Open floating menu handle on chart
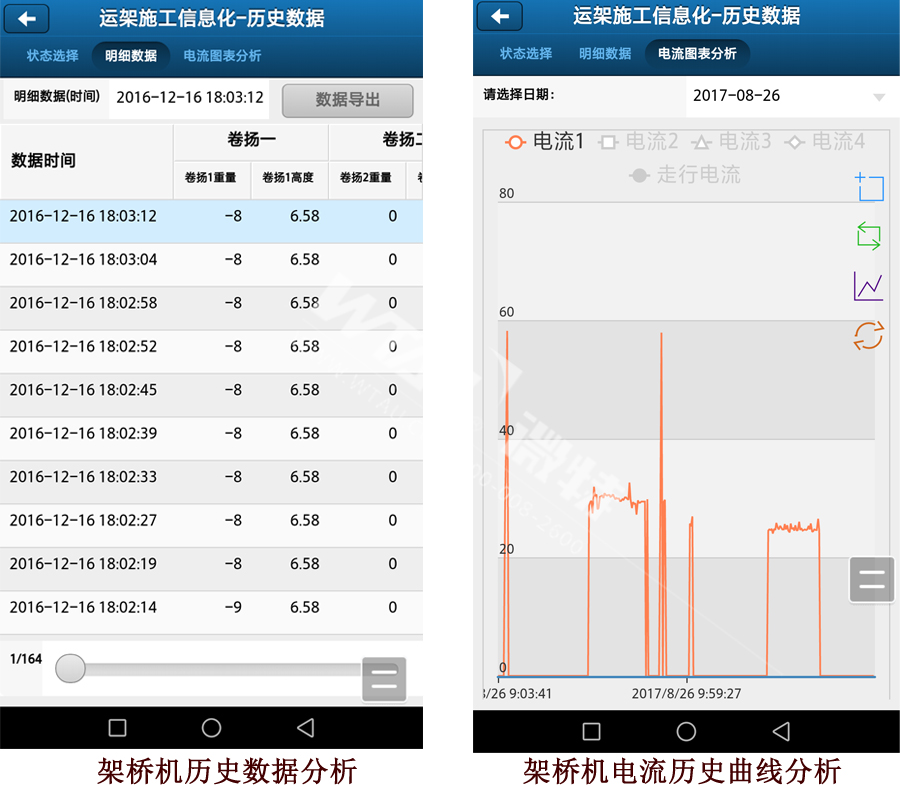The width and height of the screenshot is (900, 787). (872, 579)
